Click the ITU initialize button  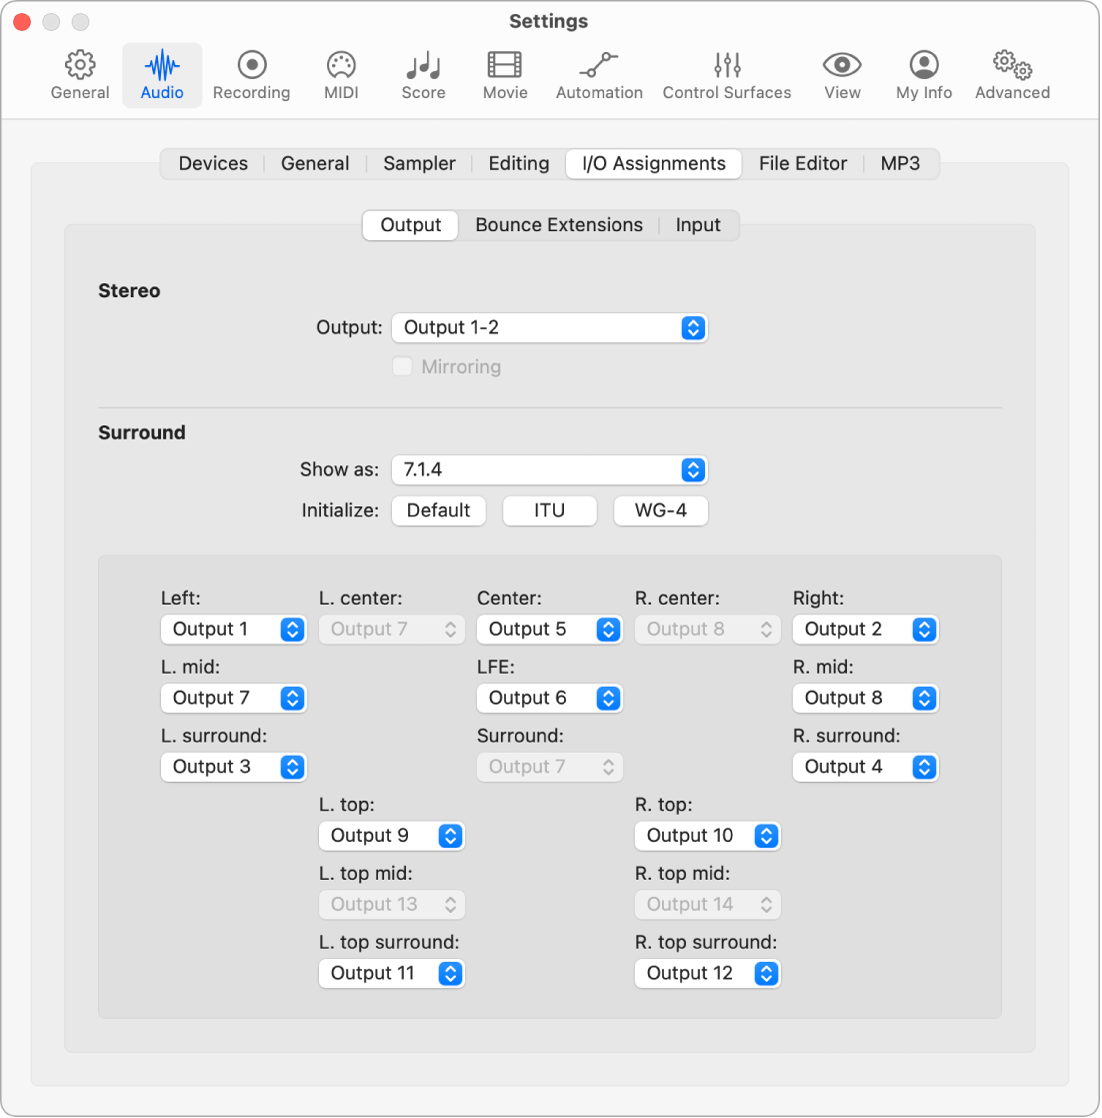pyautogui.click(x=550, y=511)
